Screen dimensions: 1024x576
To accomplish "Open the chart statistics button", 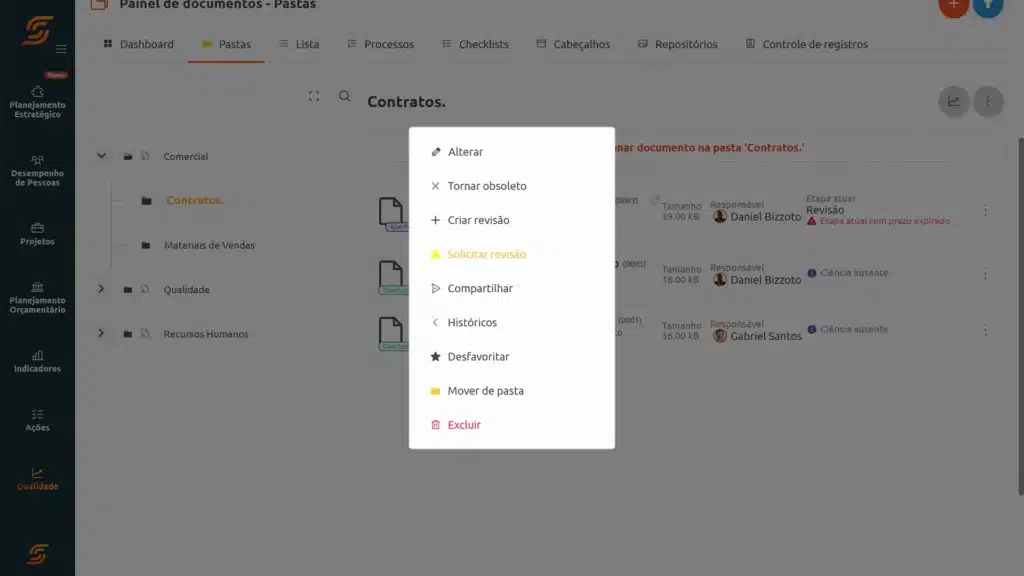I will coord(954,101).
